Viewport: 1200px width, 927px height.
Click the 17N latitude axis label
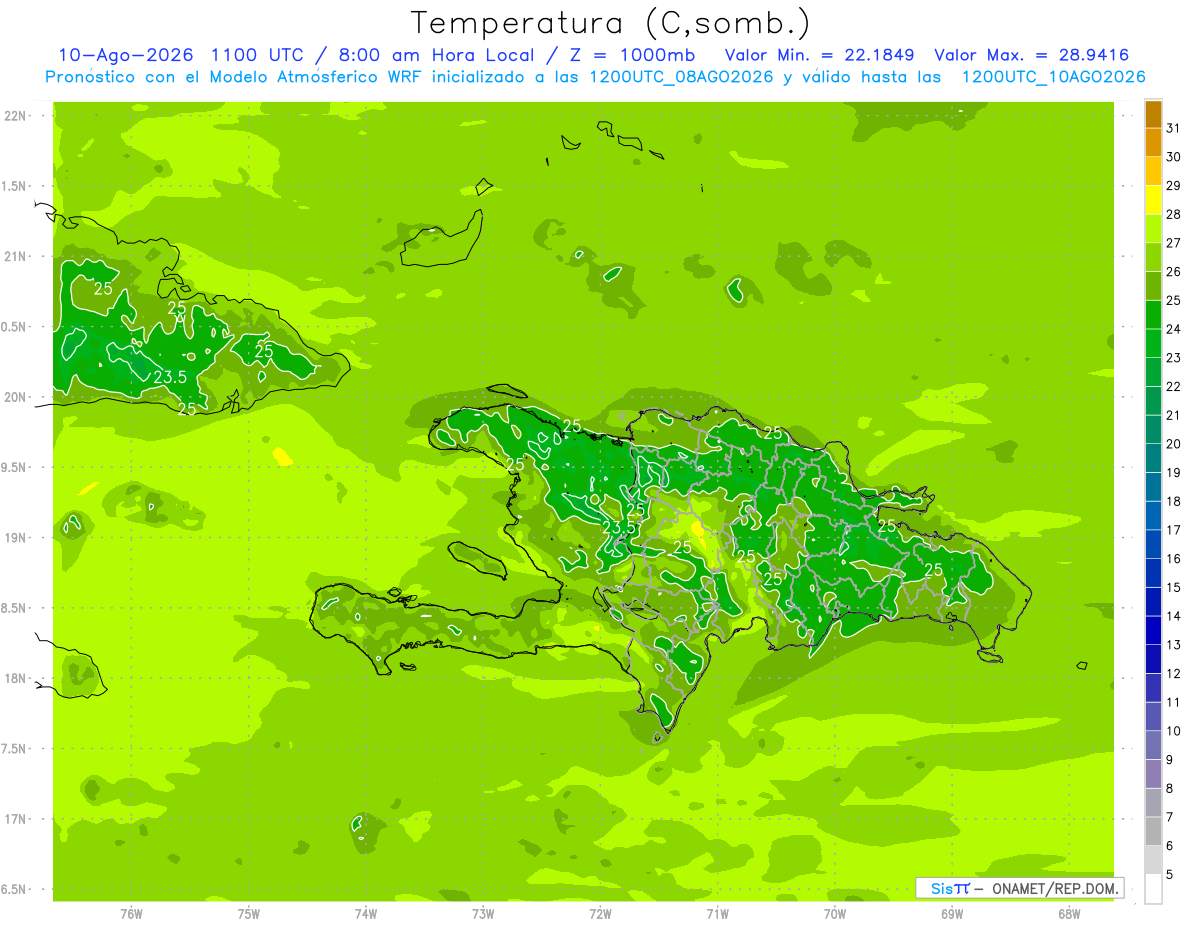(15, 819)
